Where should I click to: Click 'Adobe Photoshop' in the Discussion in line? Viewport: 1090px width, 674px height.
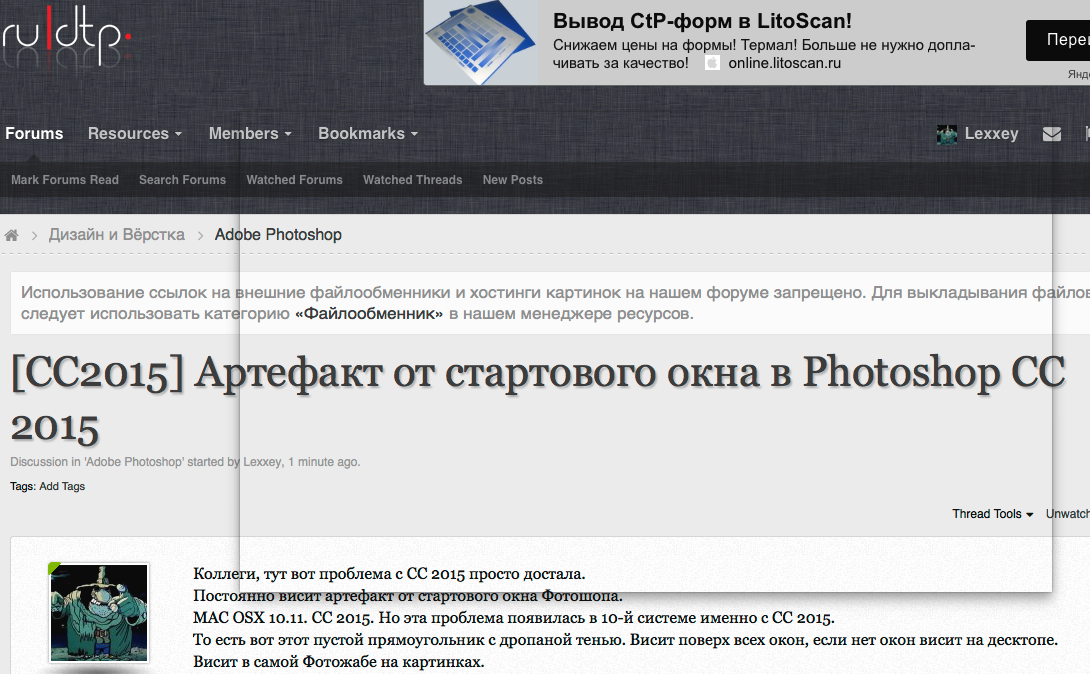point(134,462)
